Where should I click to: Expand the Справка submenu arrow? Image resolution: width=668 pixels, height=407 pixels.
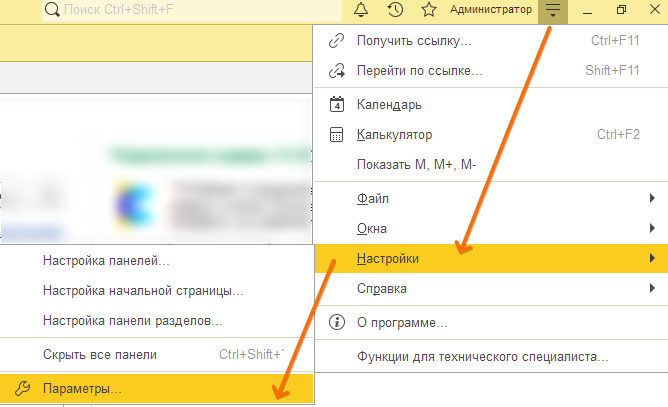(x=651, y=289)
